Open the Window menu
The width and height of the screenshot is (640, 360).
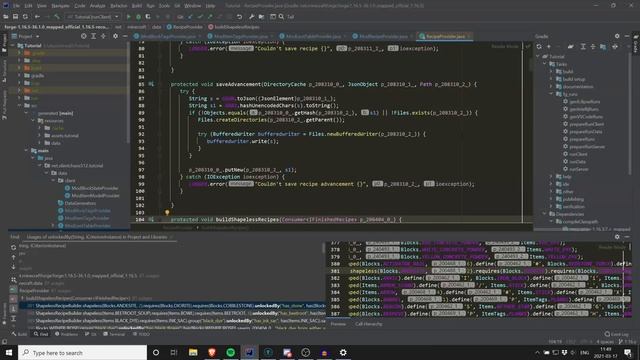point(192,6)
